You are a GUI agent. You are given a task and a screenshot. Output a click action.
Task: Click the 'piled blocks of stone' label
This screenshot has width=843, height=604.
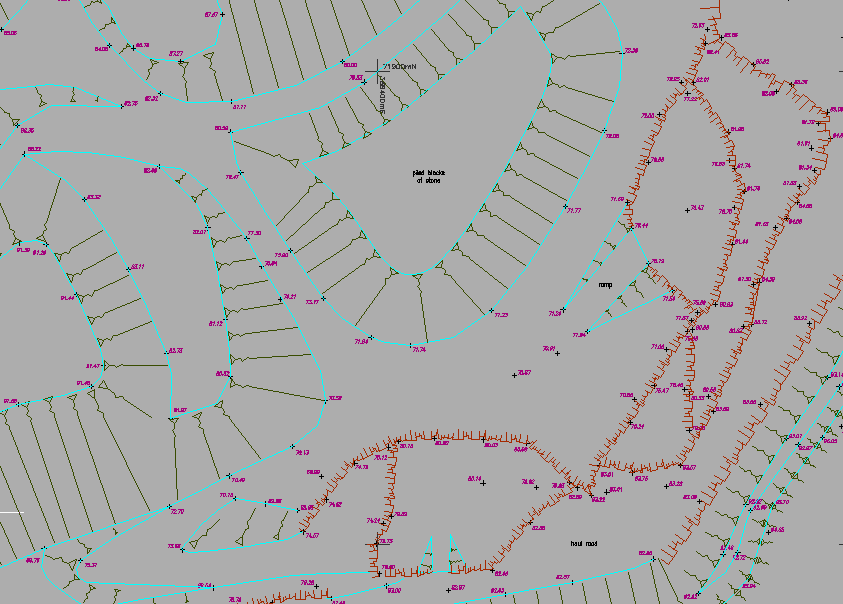pos(428,177)
